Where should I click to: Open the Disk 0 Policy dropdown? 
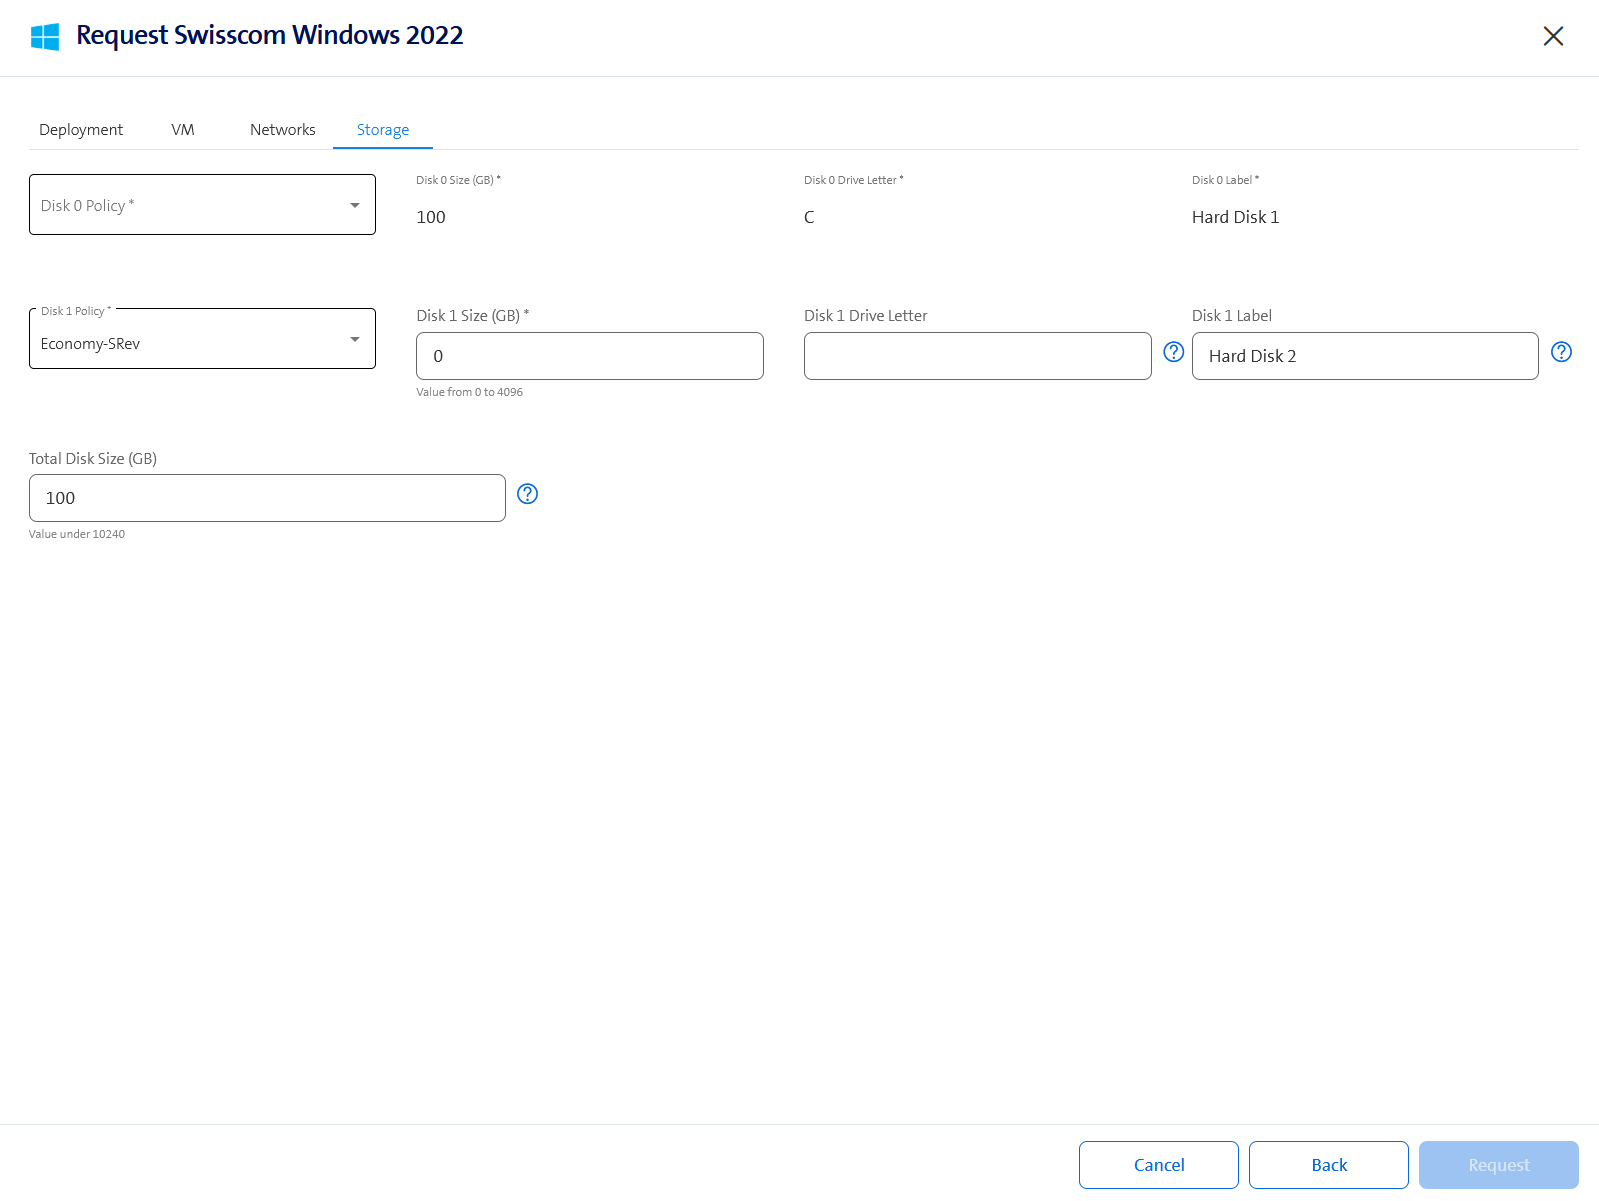tap(202, 205)
